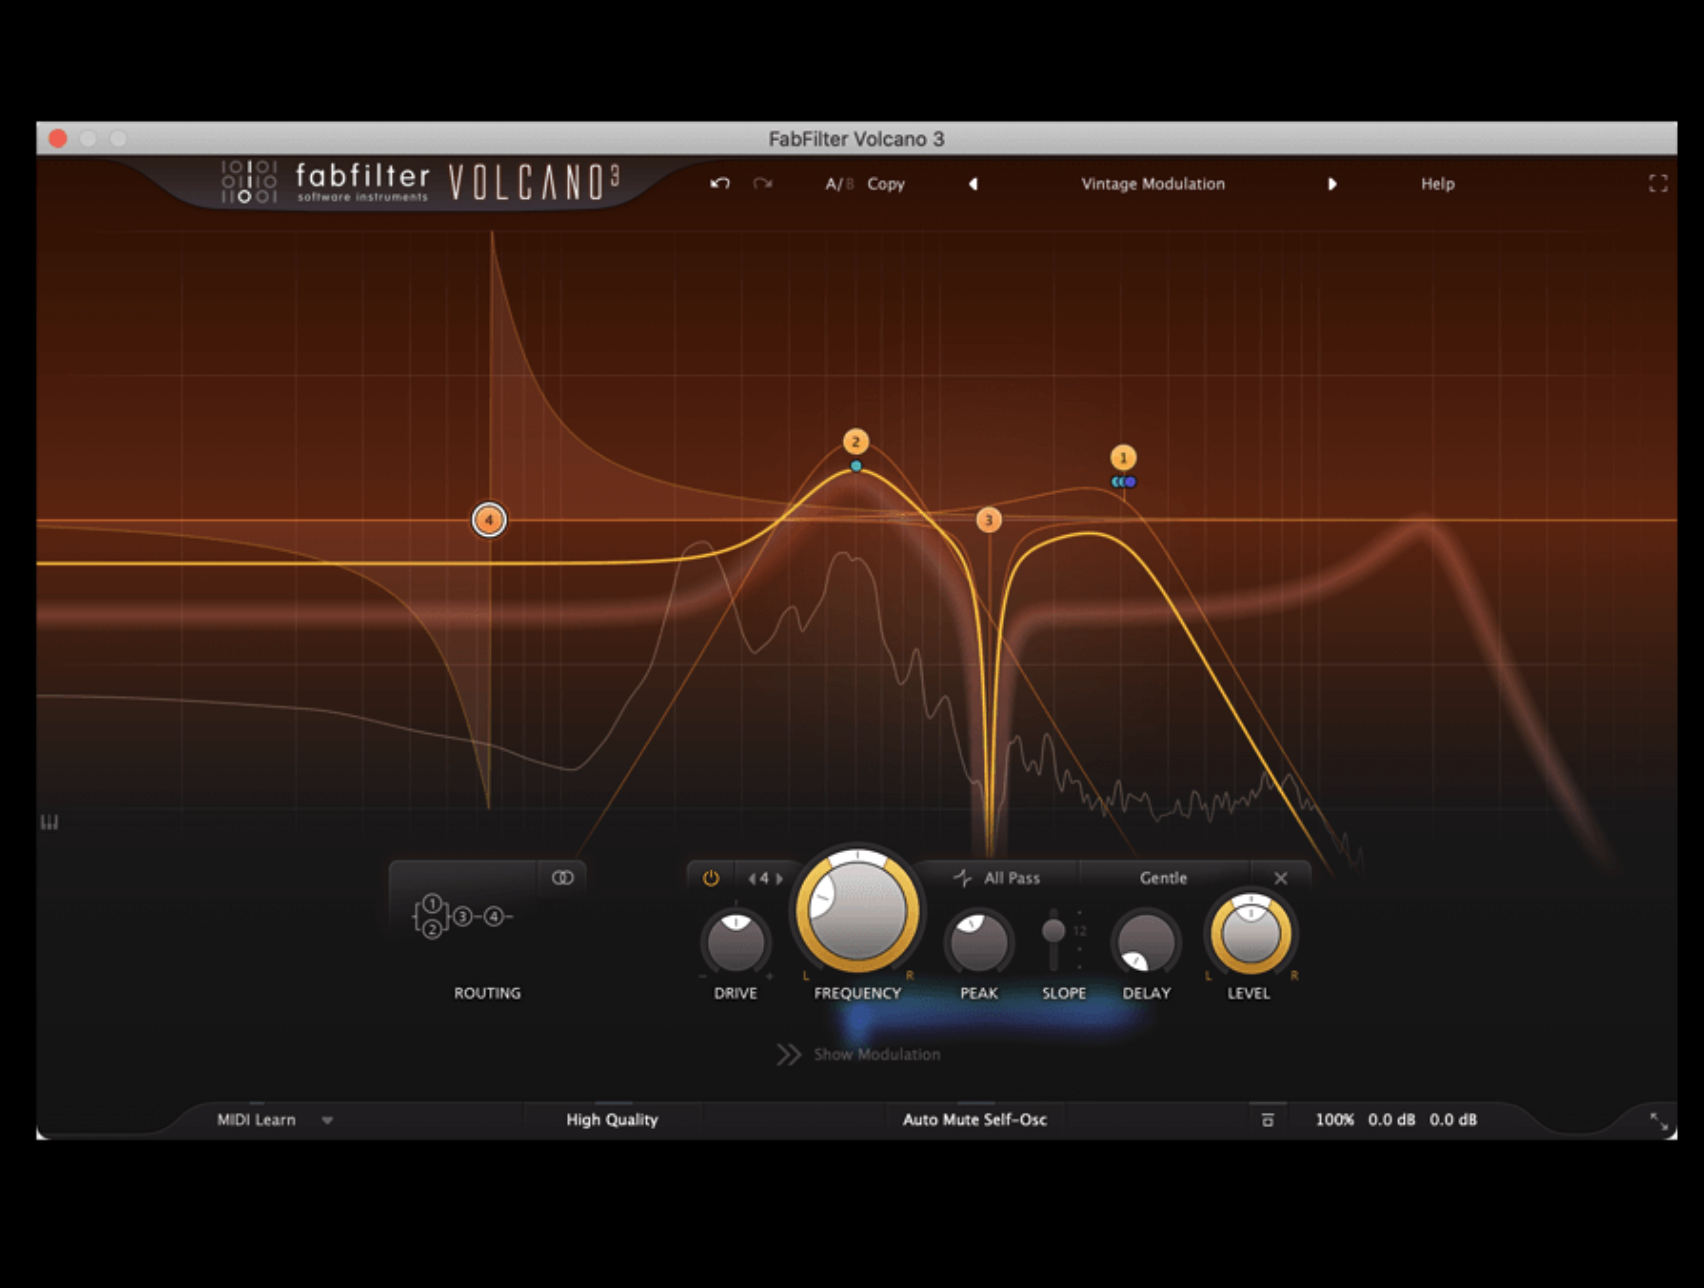The image size is (1704, 1288).
Task: Click the redo arrow icon
Action: [763, 184]
